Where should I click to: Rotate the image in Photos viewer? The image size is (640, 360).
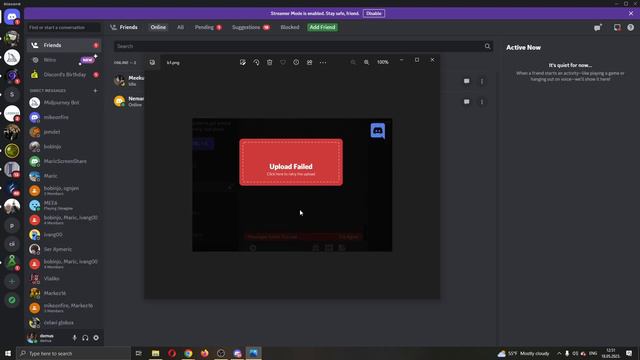click(x=256, y=62)
